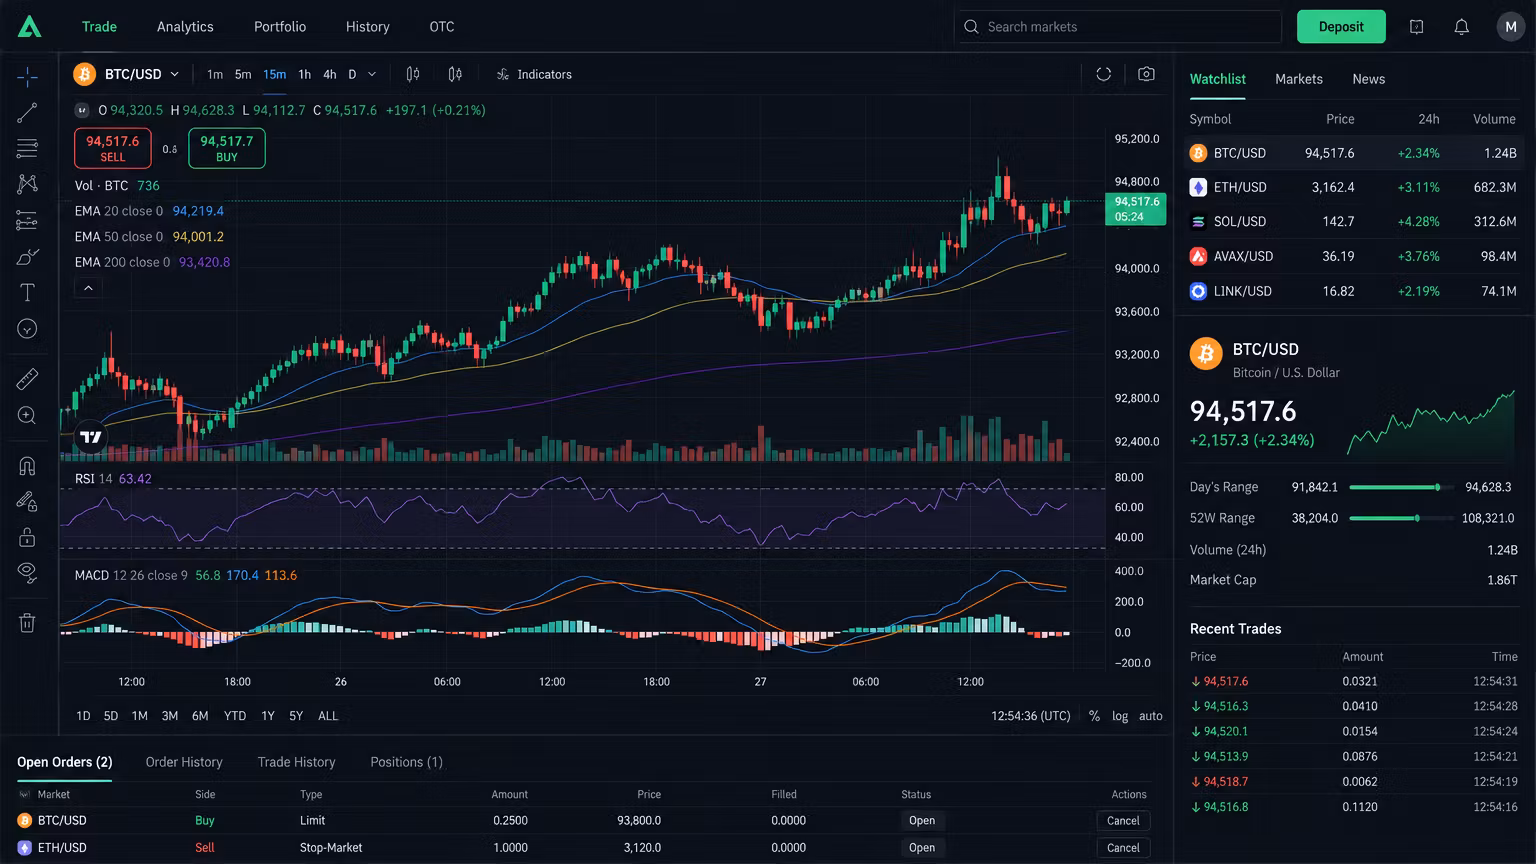The image size is (1536, 864).
Task: Toggle log scale on the chart
Action: point(1120,716)
